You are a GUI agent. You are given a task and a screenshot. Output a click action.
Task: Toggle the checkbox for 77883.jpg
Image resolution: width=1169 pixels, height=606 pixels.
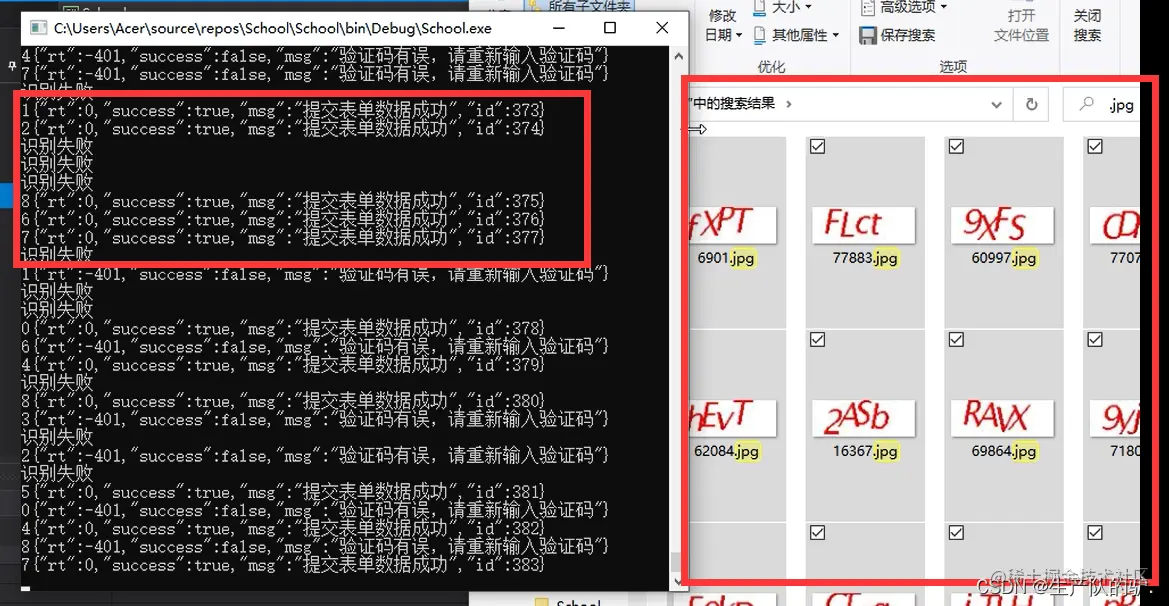[818, 147]
